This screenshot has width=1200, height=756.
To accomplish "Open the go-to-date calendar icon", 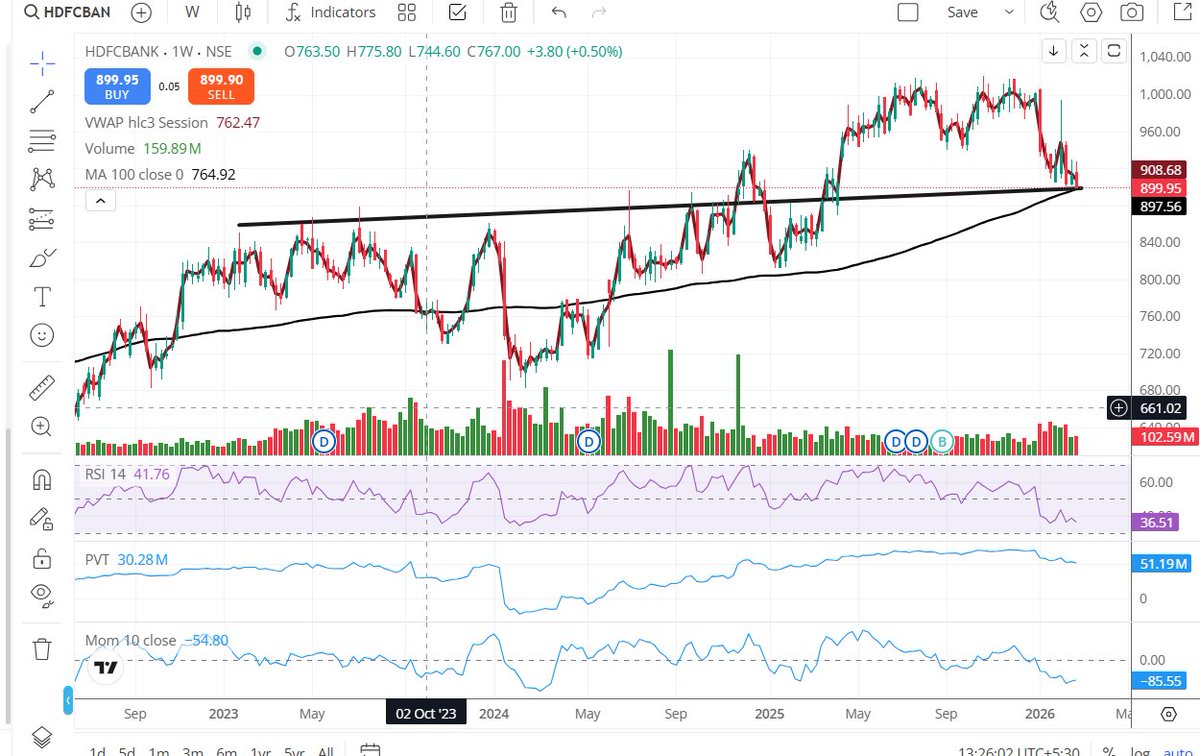I will [369, 750].
